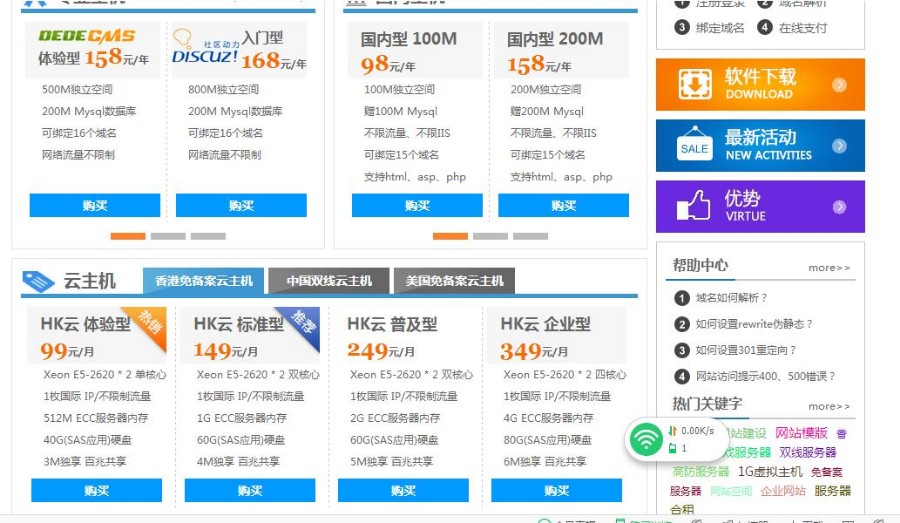Click step 3 circle beside 绑定域名
Viewport: 900px width, 523px height.
click(681, 27)
